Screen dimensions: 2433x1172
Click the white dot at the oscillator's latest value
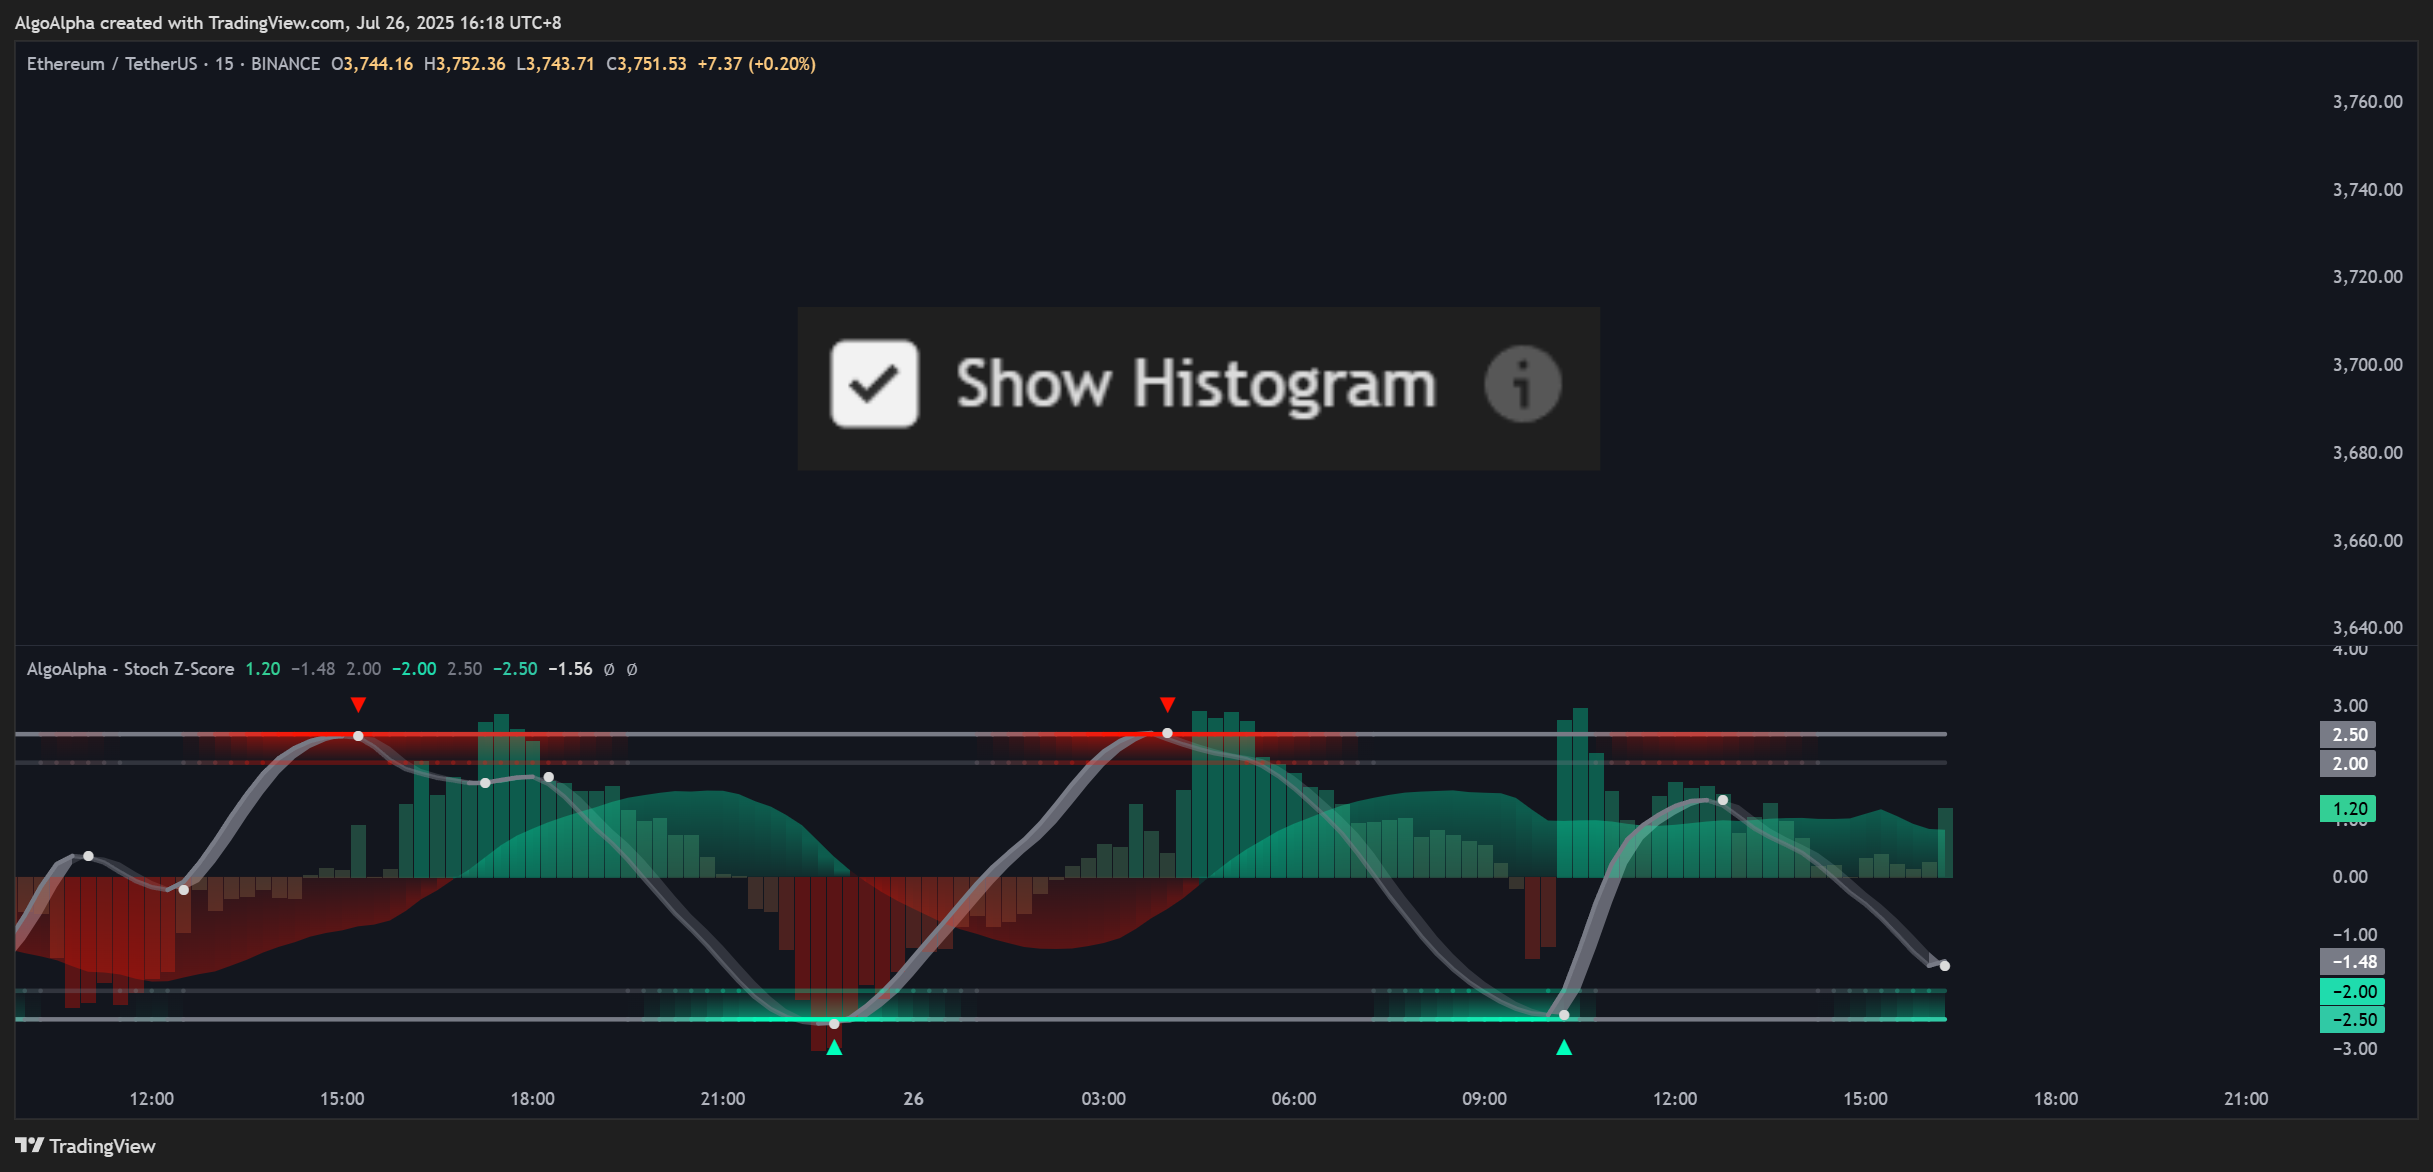pyautogui.click(x=1944, y=966)
